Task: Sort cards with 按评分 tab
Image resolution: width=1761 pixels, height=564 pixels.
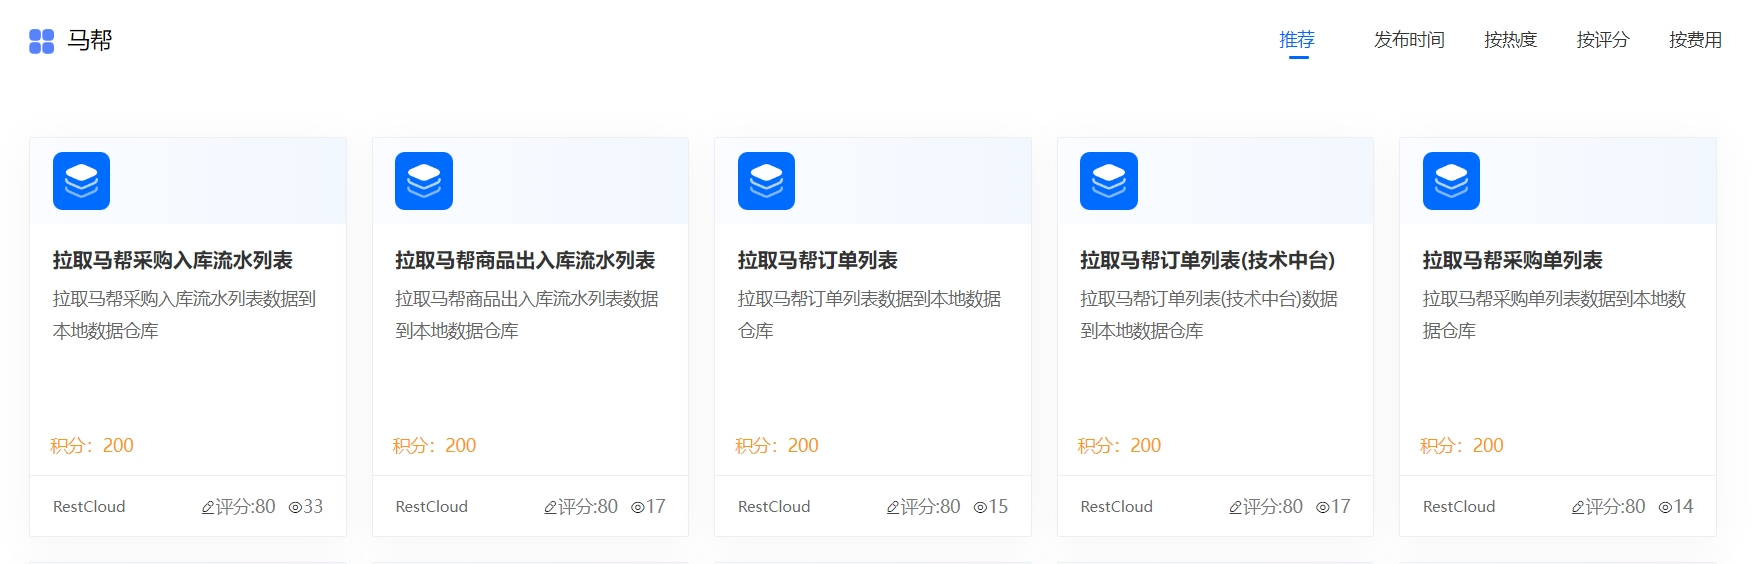Action: [x=1603, y=40]
